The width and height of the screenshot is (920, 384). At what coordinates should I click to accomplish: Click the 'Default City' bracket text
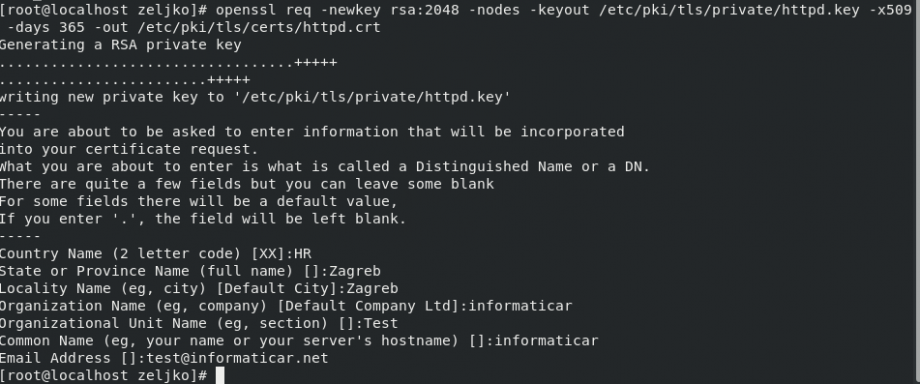click(x=276, y=288)
